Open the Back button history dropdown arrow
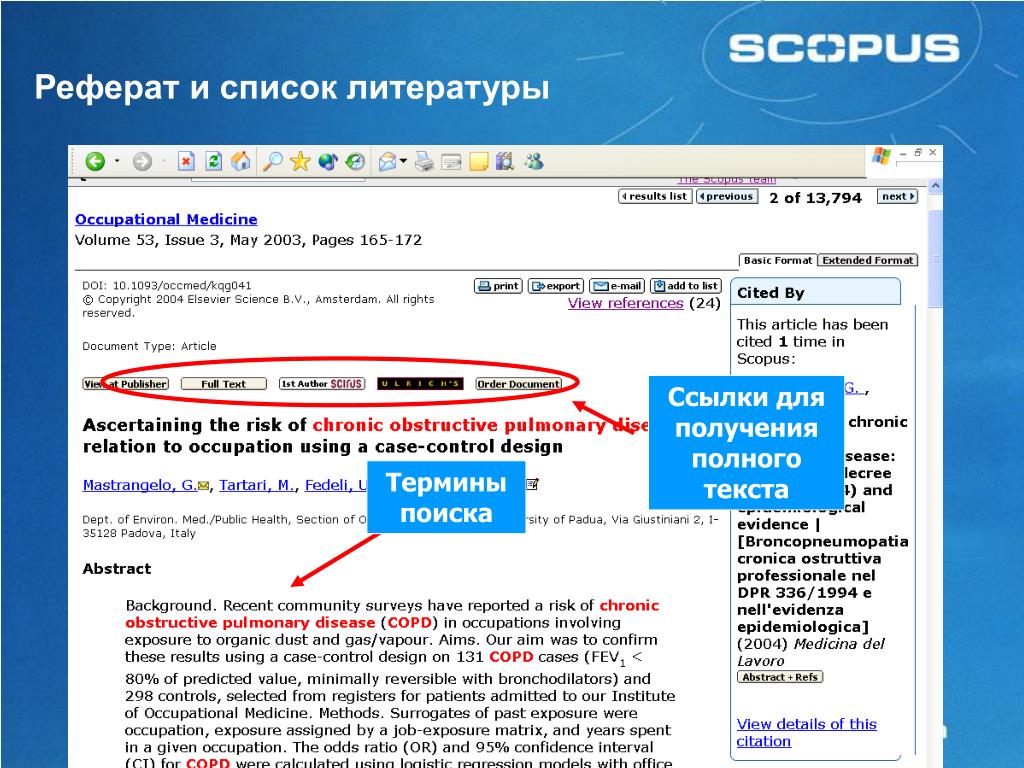Image resolution: width=1024 pixels, height=768 pixels. 117,161
